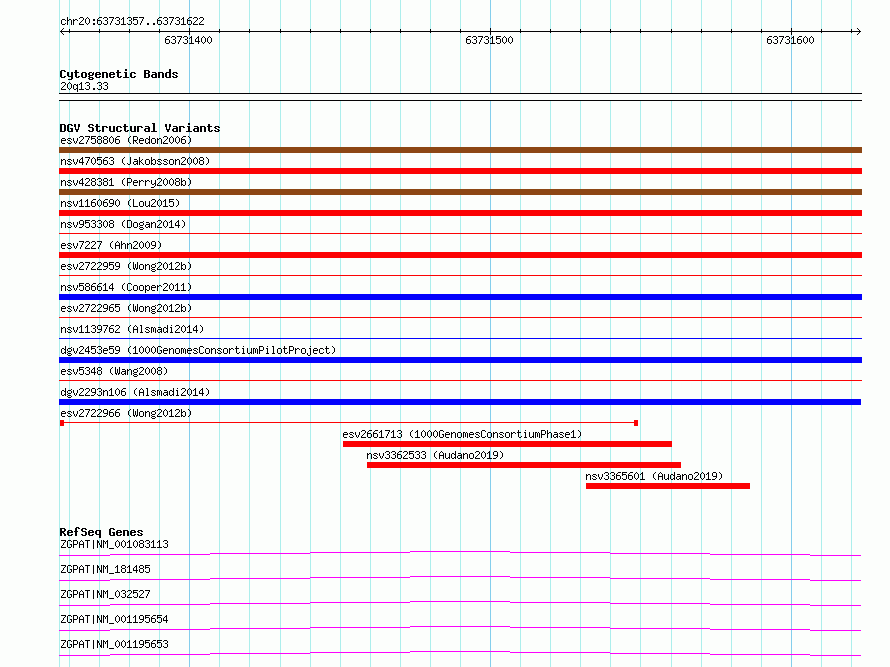Click the 63731400 ruler position label
The width and height of the screenshot is (890, 667).
(x=188, y=40)
